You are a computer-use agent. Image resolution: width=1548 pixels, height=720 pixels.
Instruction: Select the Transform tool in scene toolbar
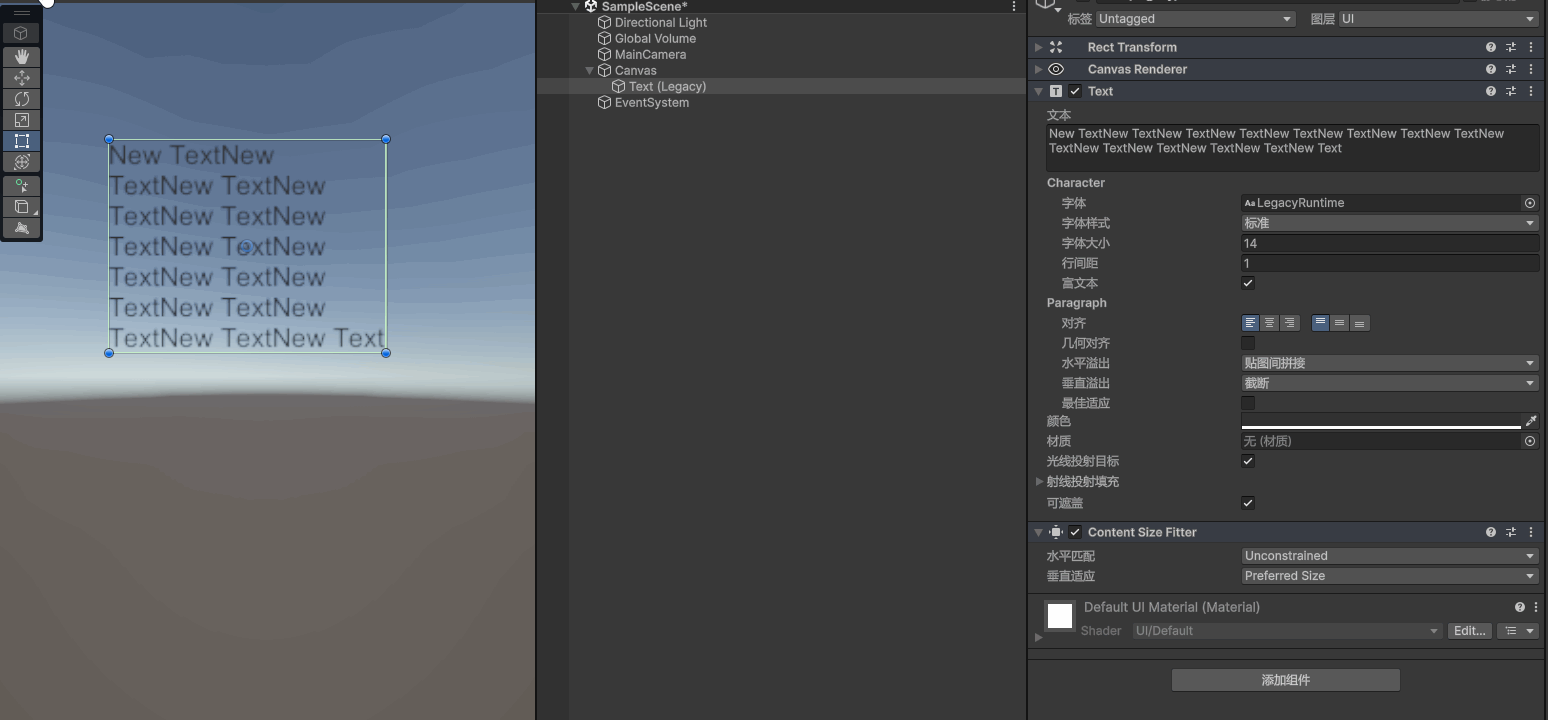(x=21, y=162)
